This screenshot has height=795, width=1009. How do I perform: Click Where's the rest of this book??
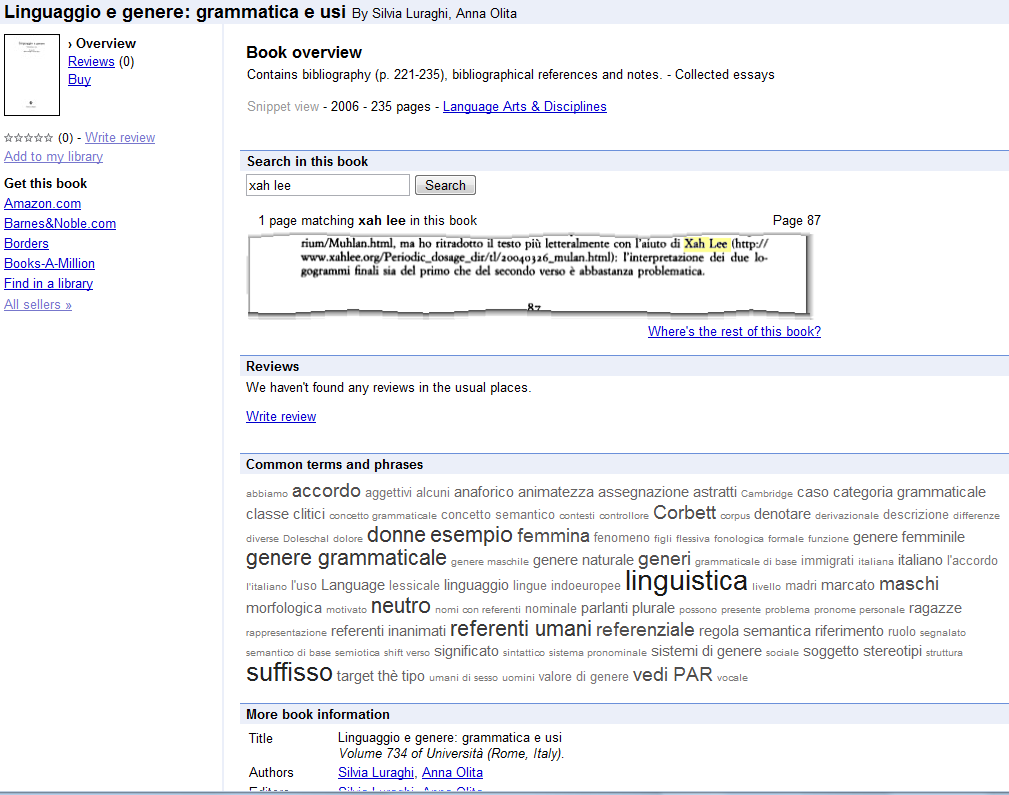734,331
